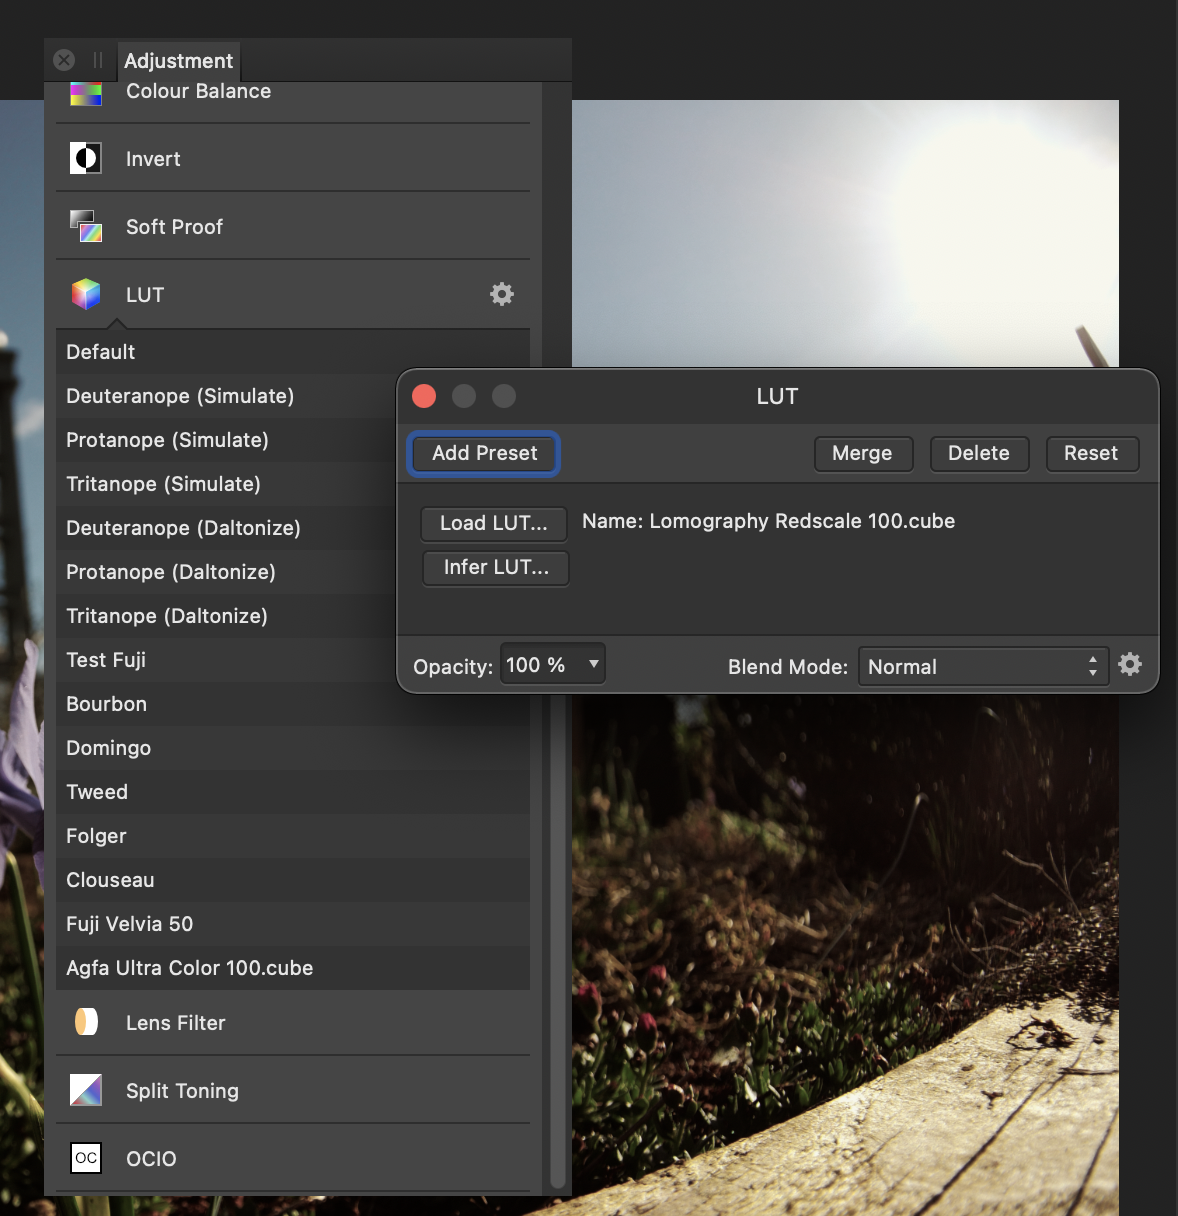Click the LUT name Lomography Redscale 100.cube
Viewport: 1178px width, 1216px height.
pos(802,521)
